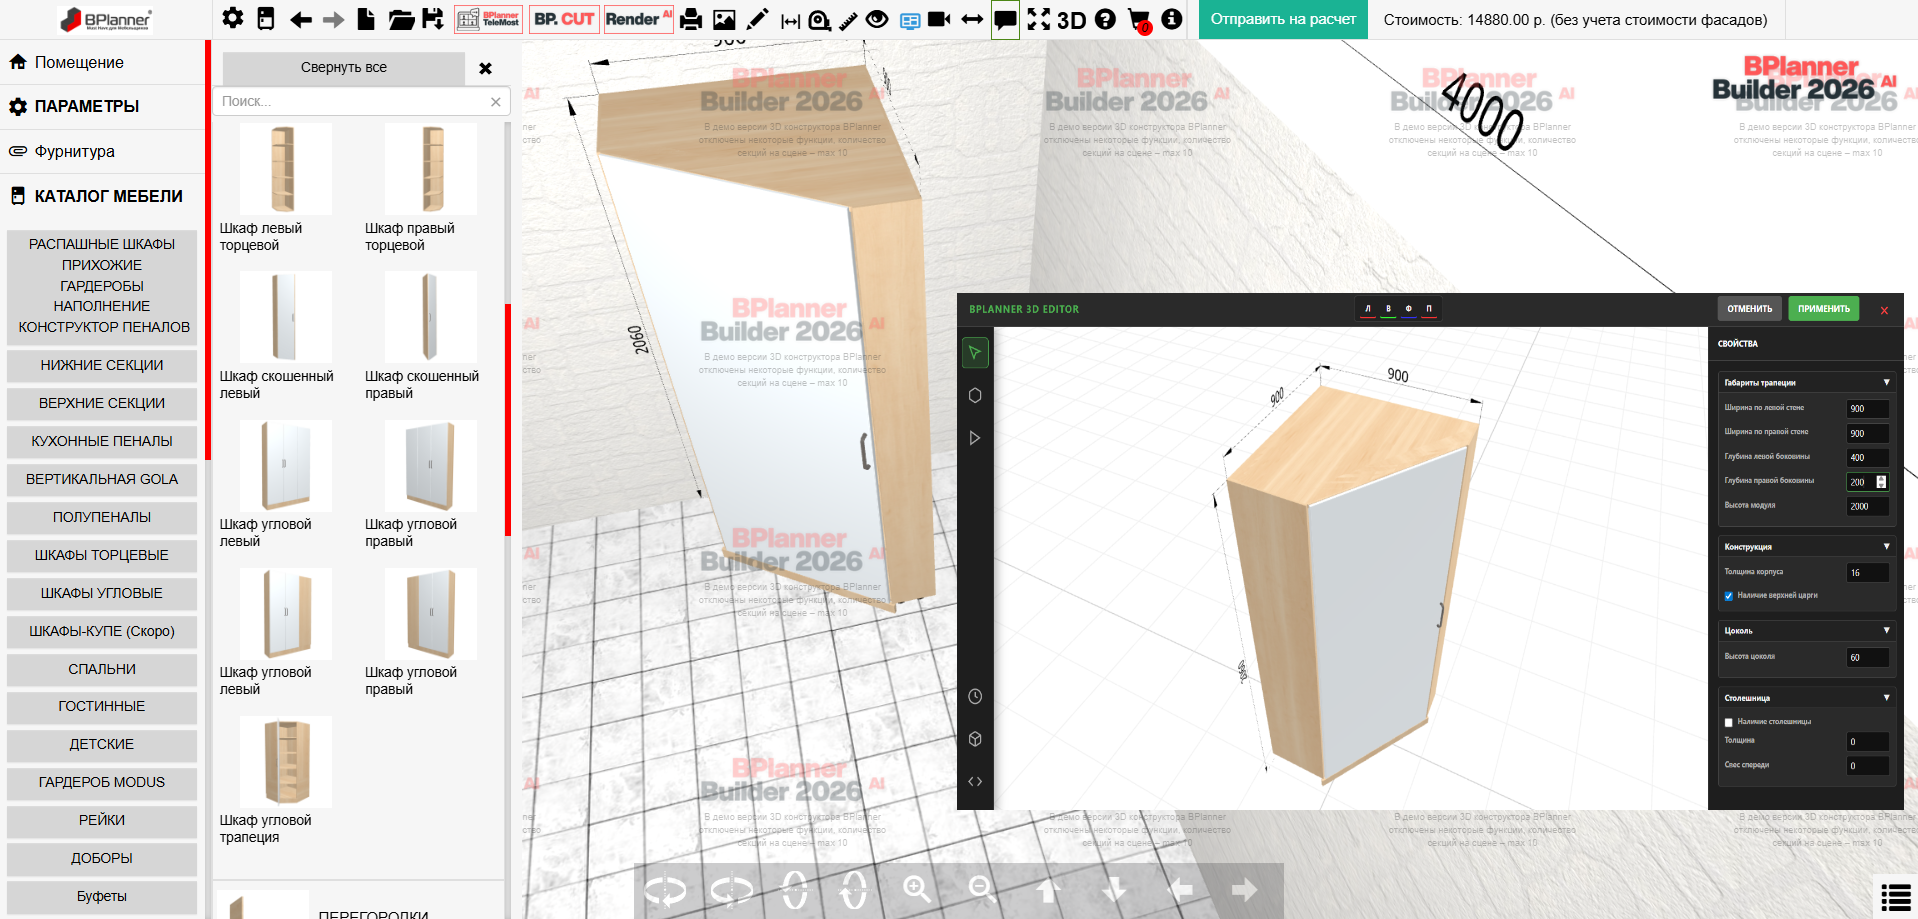1918x919 pixels.
Task: Select the ruler tool
Action: tap(848, 20)
